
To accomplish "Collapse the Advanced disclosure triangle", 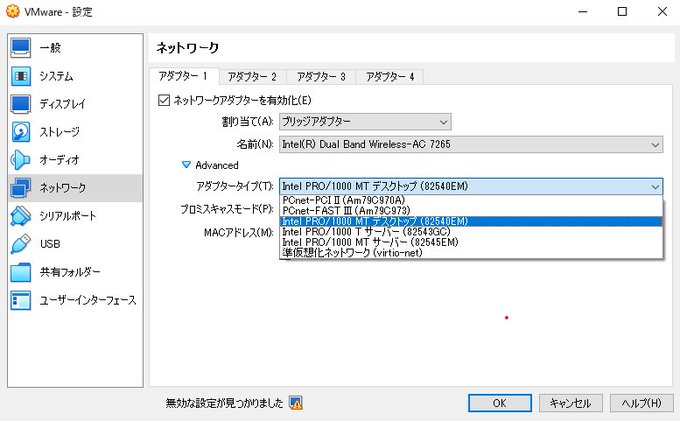I will 186,165.
